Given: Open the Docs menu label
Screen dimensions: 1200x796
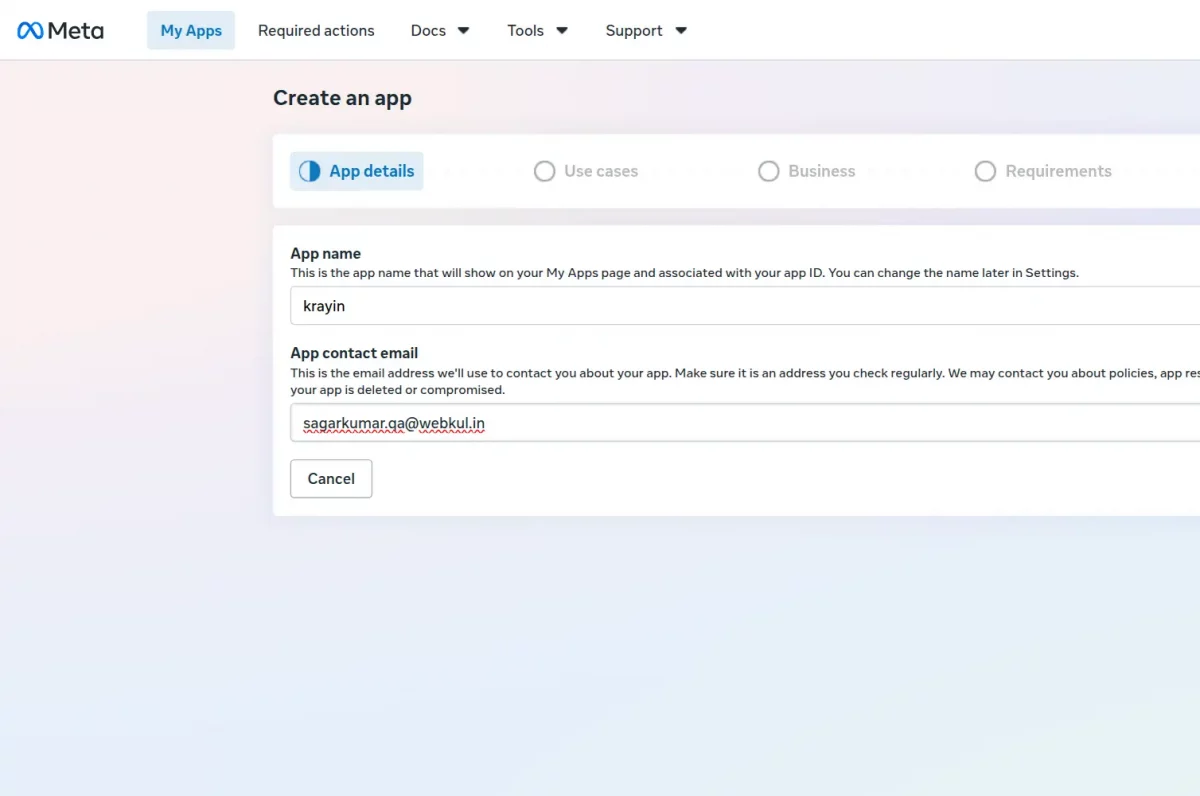Looking at the screenshot, I should click(x=428, y=31).
